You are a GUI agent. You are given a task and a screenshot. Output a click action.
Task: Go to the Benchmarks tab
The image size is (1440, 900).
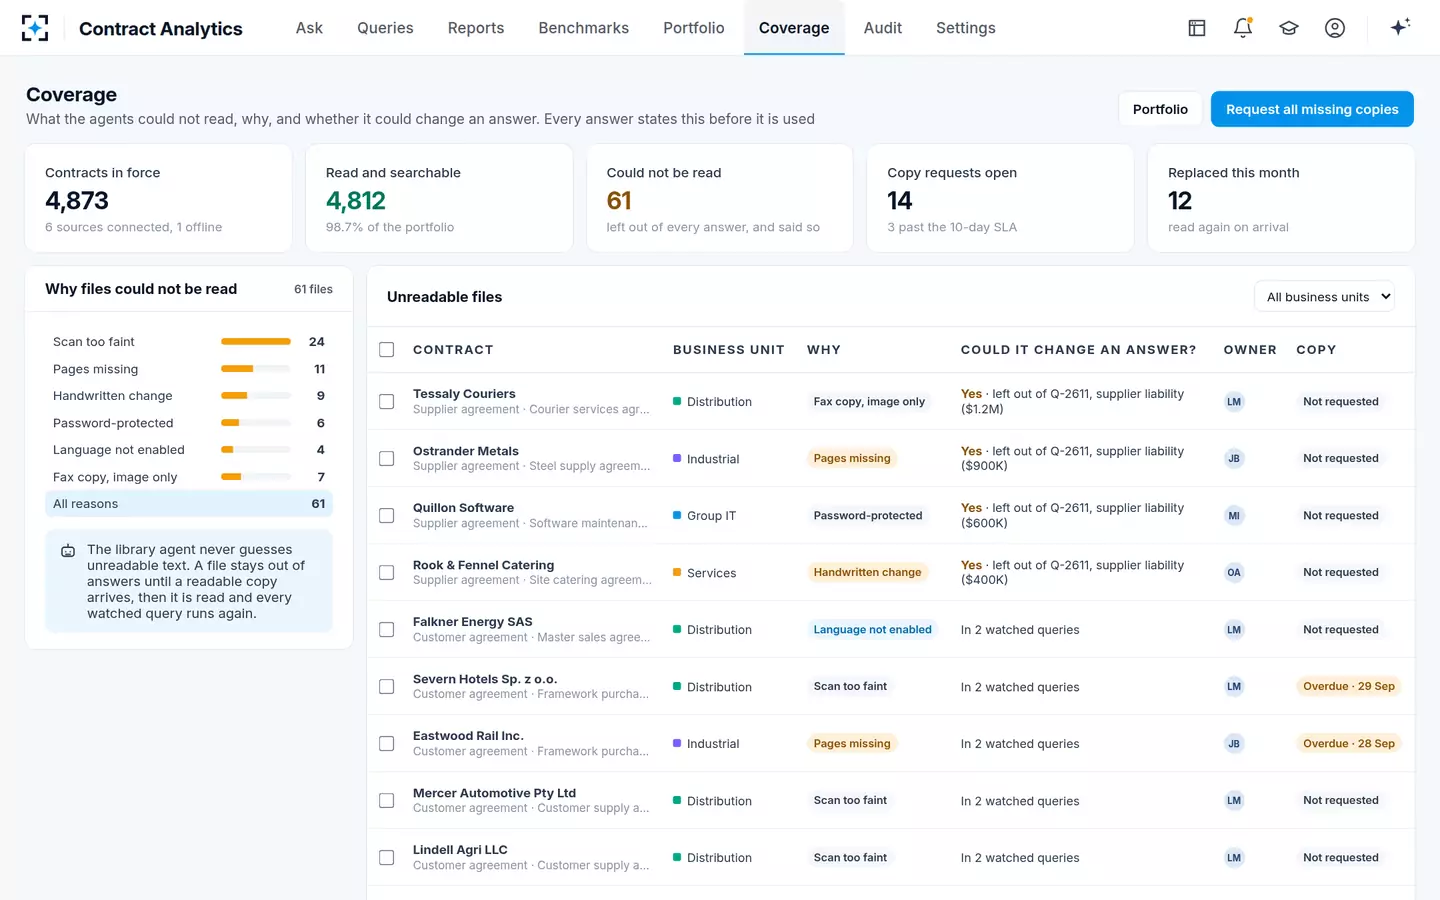pyautogui.click(x=584, y=28)
